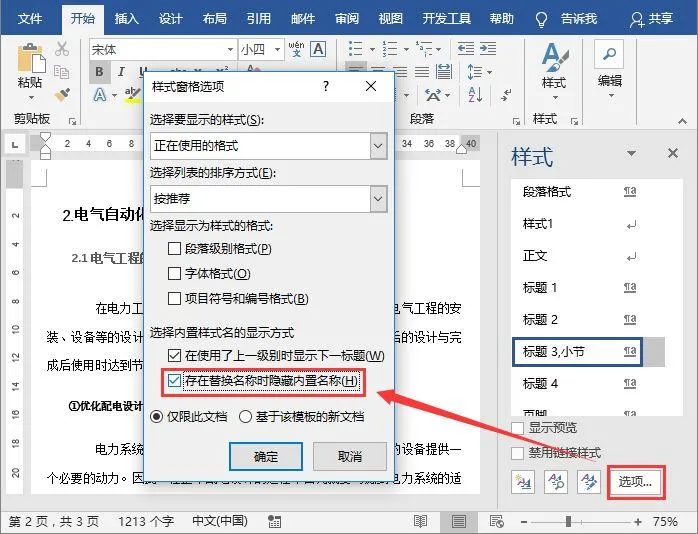Click the zoom in plus button
Screen dimensions: 698x534
coord(638,522)
